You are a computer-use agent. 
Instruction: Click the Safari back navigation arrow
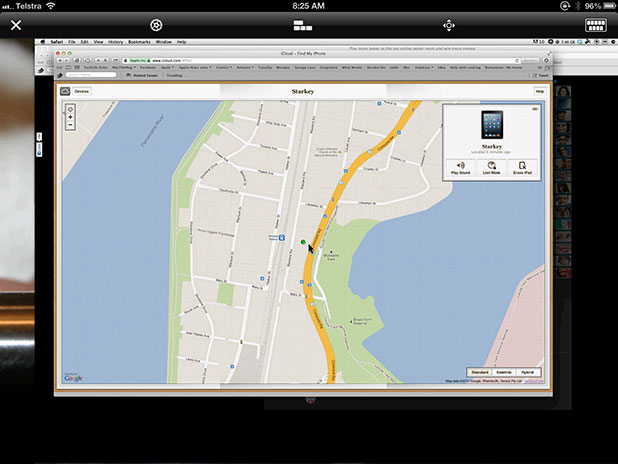(x=60, y=61)
